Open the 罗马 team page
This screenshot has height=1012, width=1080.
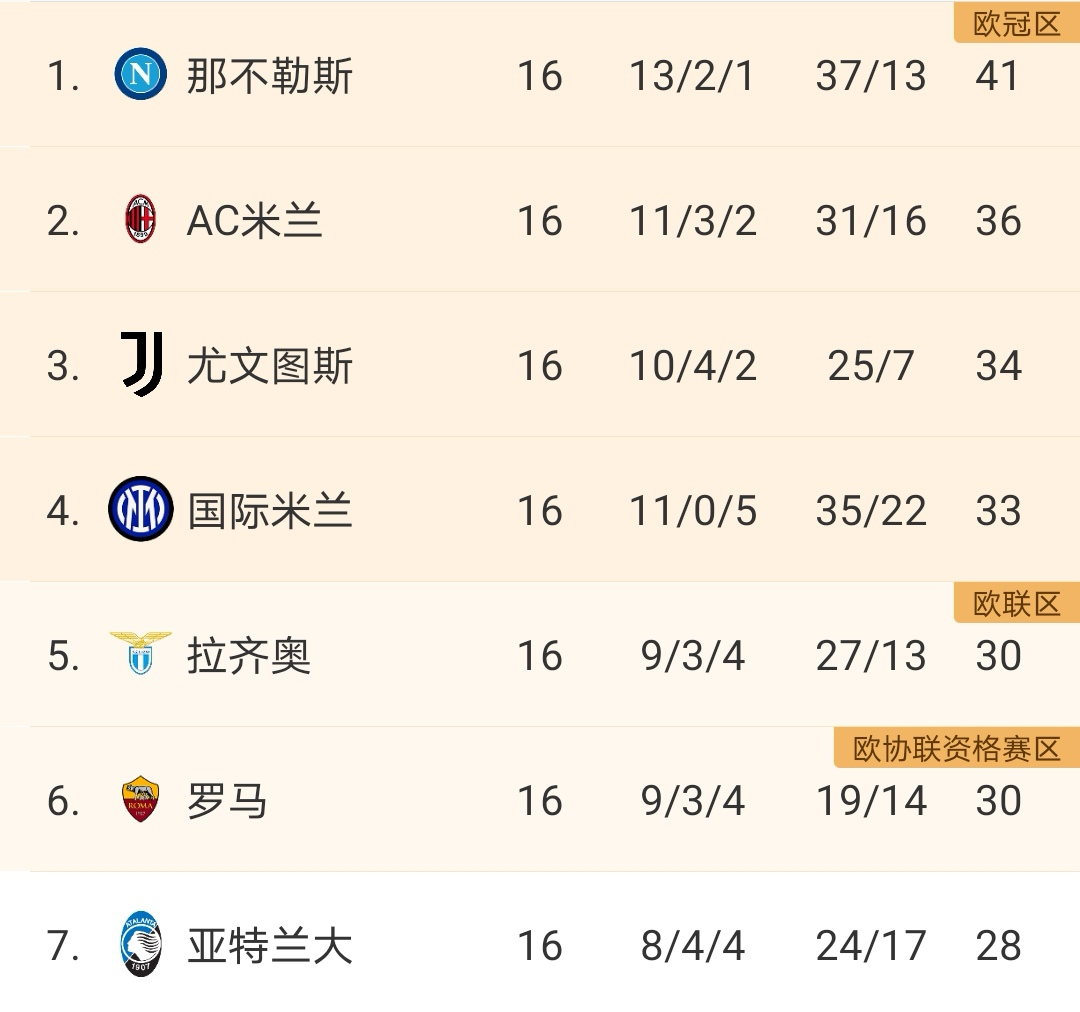pos(227,801)
